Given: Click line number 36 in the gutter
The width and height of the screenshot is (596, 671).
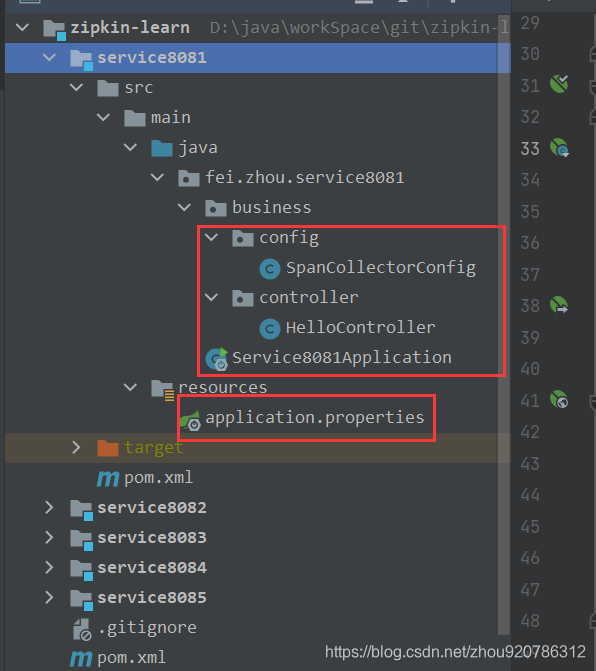Looking at the screenshot, I should coord(530,243).
